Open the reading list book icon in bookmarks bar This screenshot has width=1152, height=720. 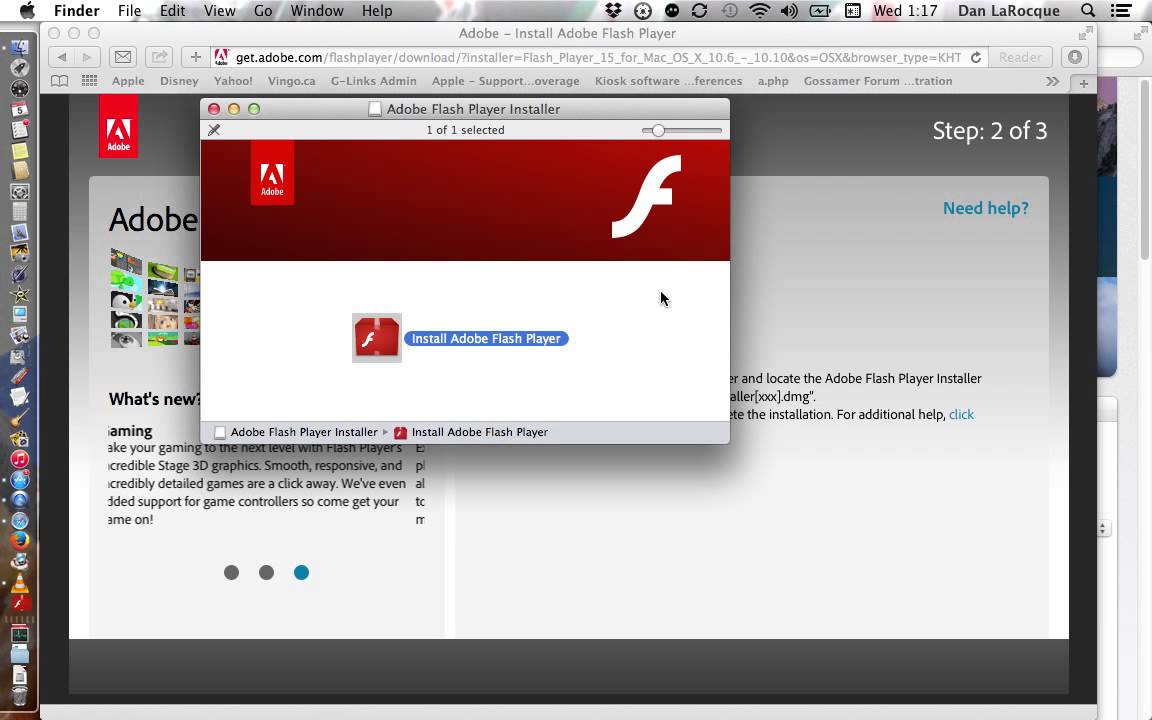point(60,82)
